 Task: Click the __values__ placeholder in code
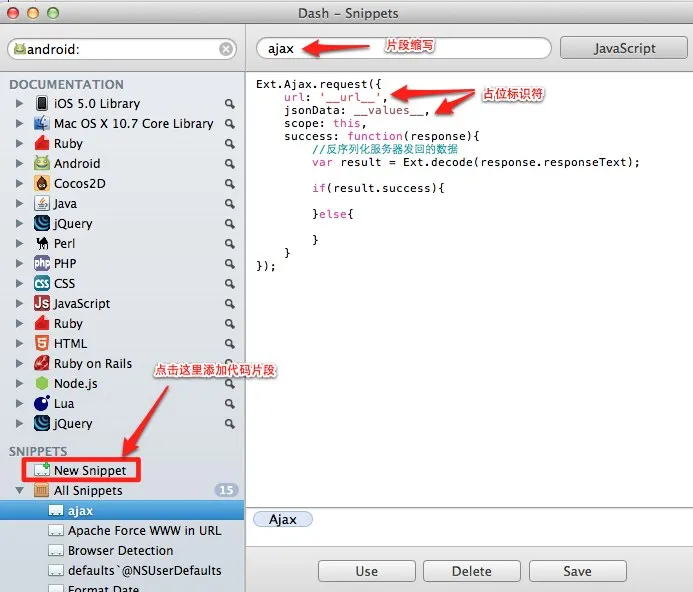tap(389, 110)
